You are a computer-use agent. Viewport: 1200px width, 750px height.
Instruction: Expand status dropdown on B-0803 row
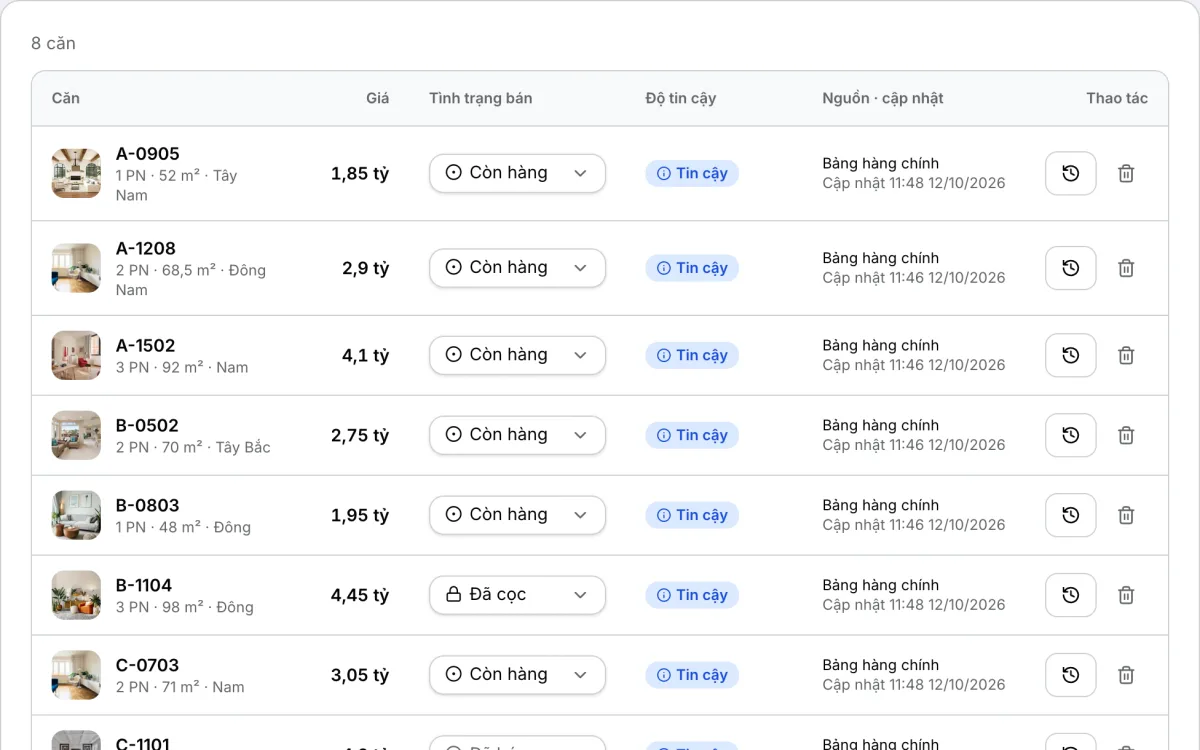(x=517, y=515)
